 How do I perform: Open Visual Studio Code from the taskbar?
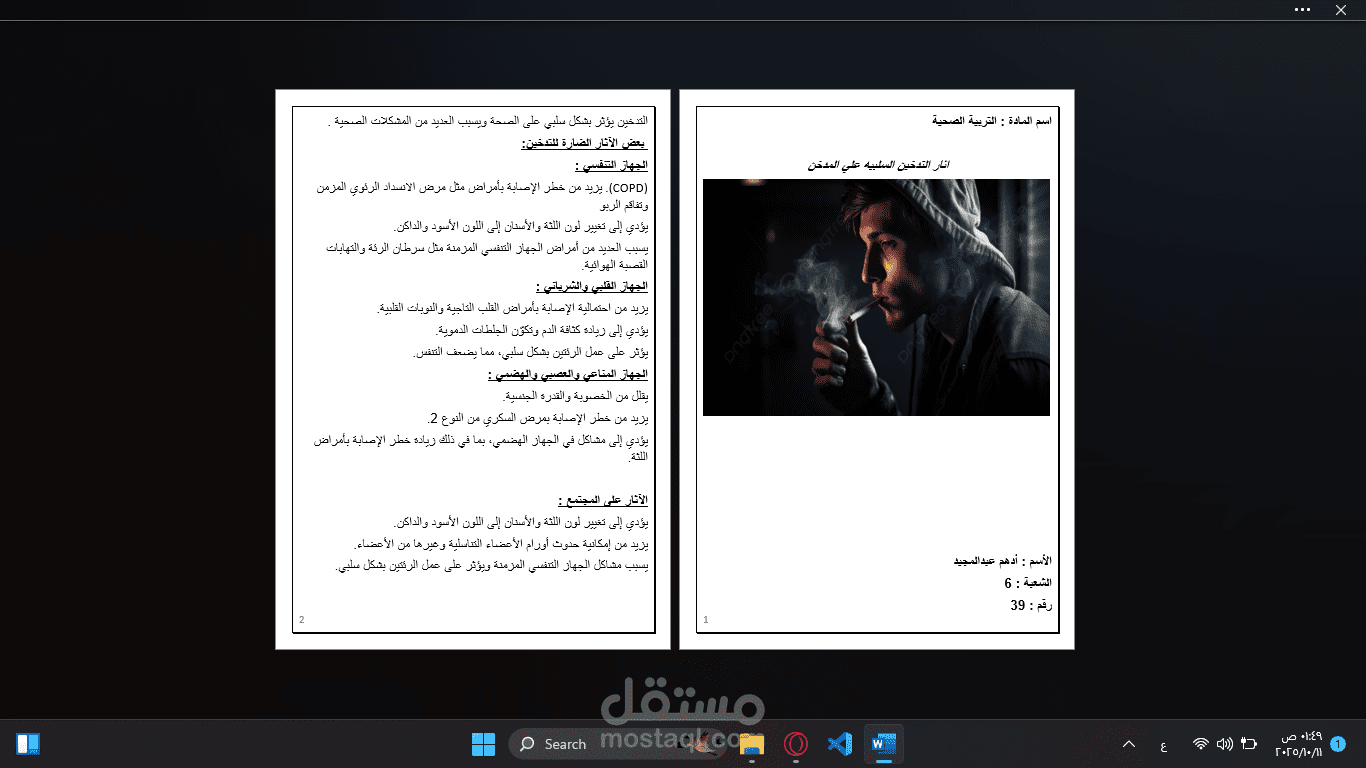[x=840, y=744]
